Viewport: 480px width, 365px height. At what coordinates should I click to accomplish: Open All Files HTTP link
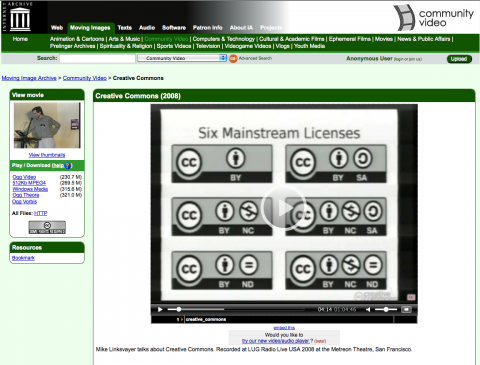point(41,213)
